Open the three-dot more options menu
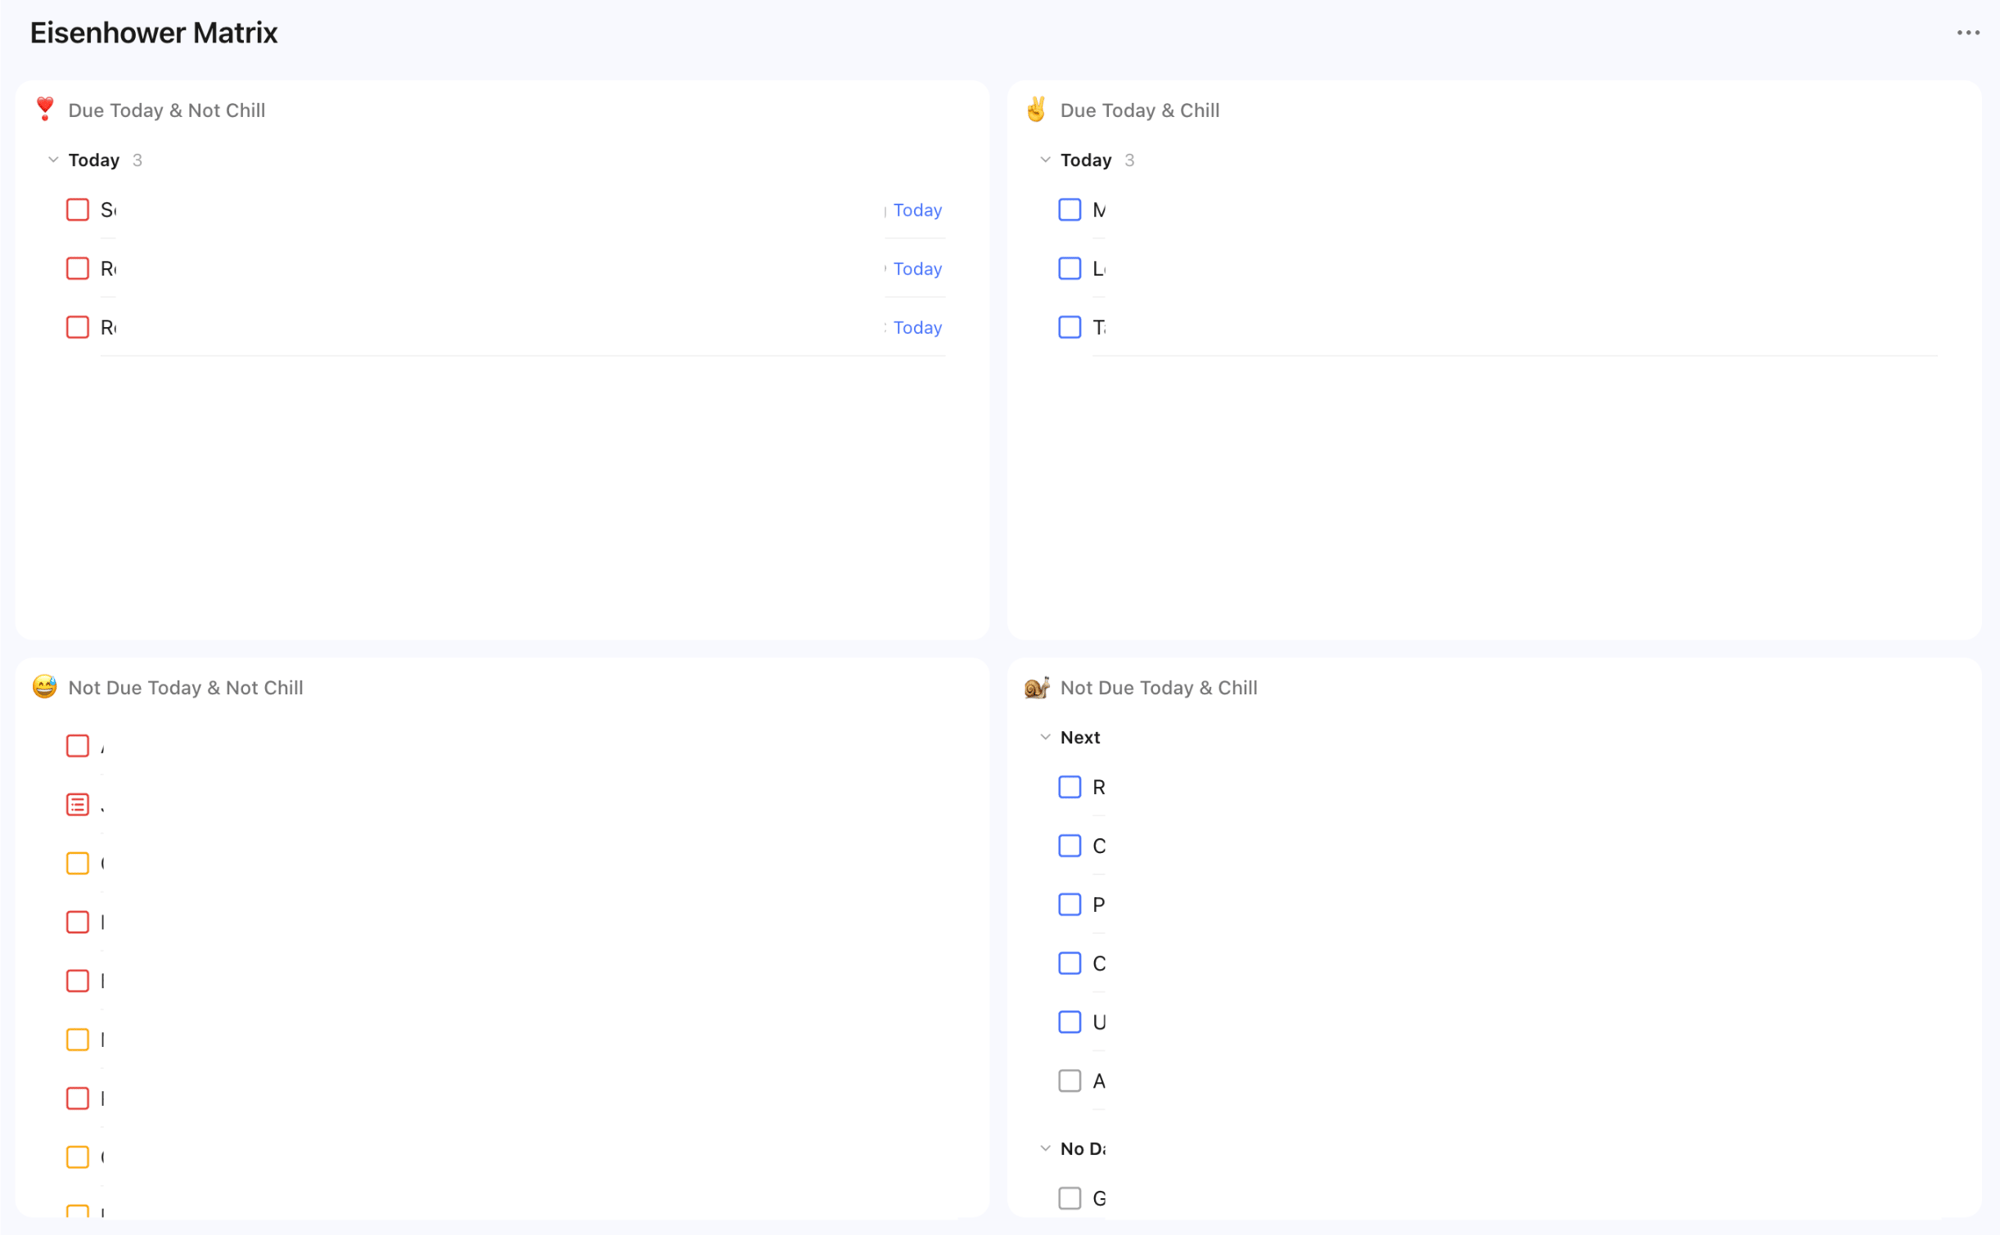The image size is (2000, 1235). coord(1967,33)
